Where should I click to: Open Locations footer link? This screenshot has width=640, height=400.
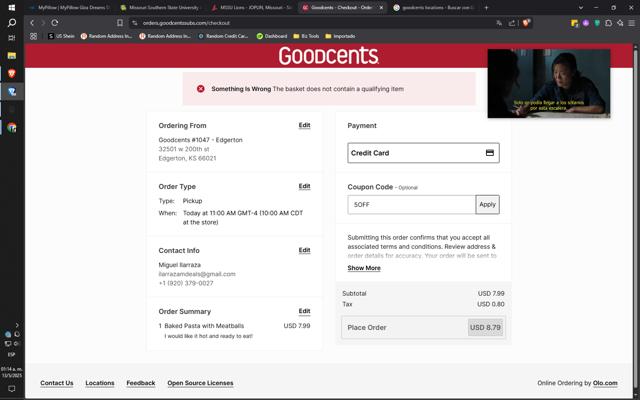[x=100, y=383]
